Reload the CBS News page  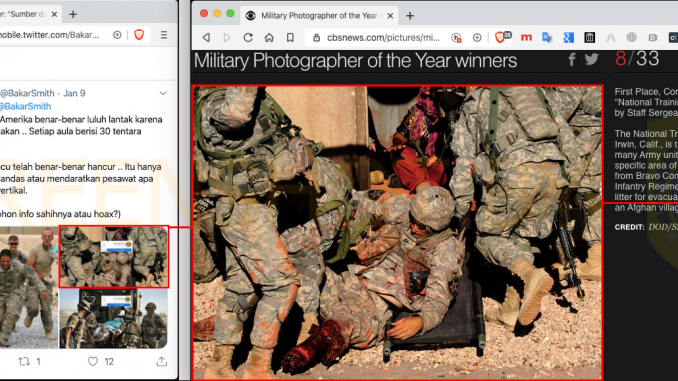pos(248,38)
